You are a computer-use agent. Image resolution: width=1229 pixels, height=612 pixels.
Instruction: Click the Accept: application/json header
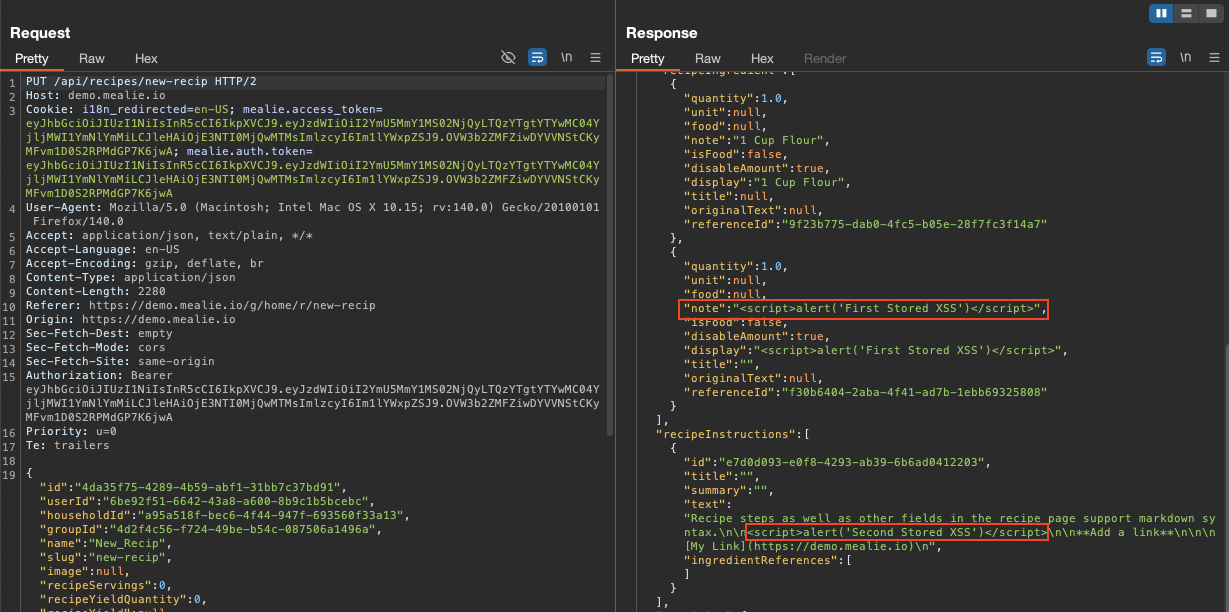click(x=169, y=235)
